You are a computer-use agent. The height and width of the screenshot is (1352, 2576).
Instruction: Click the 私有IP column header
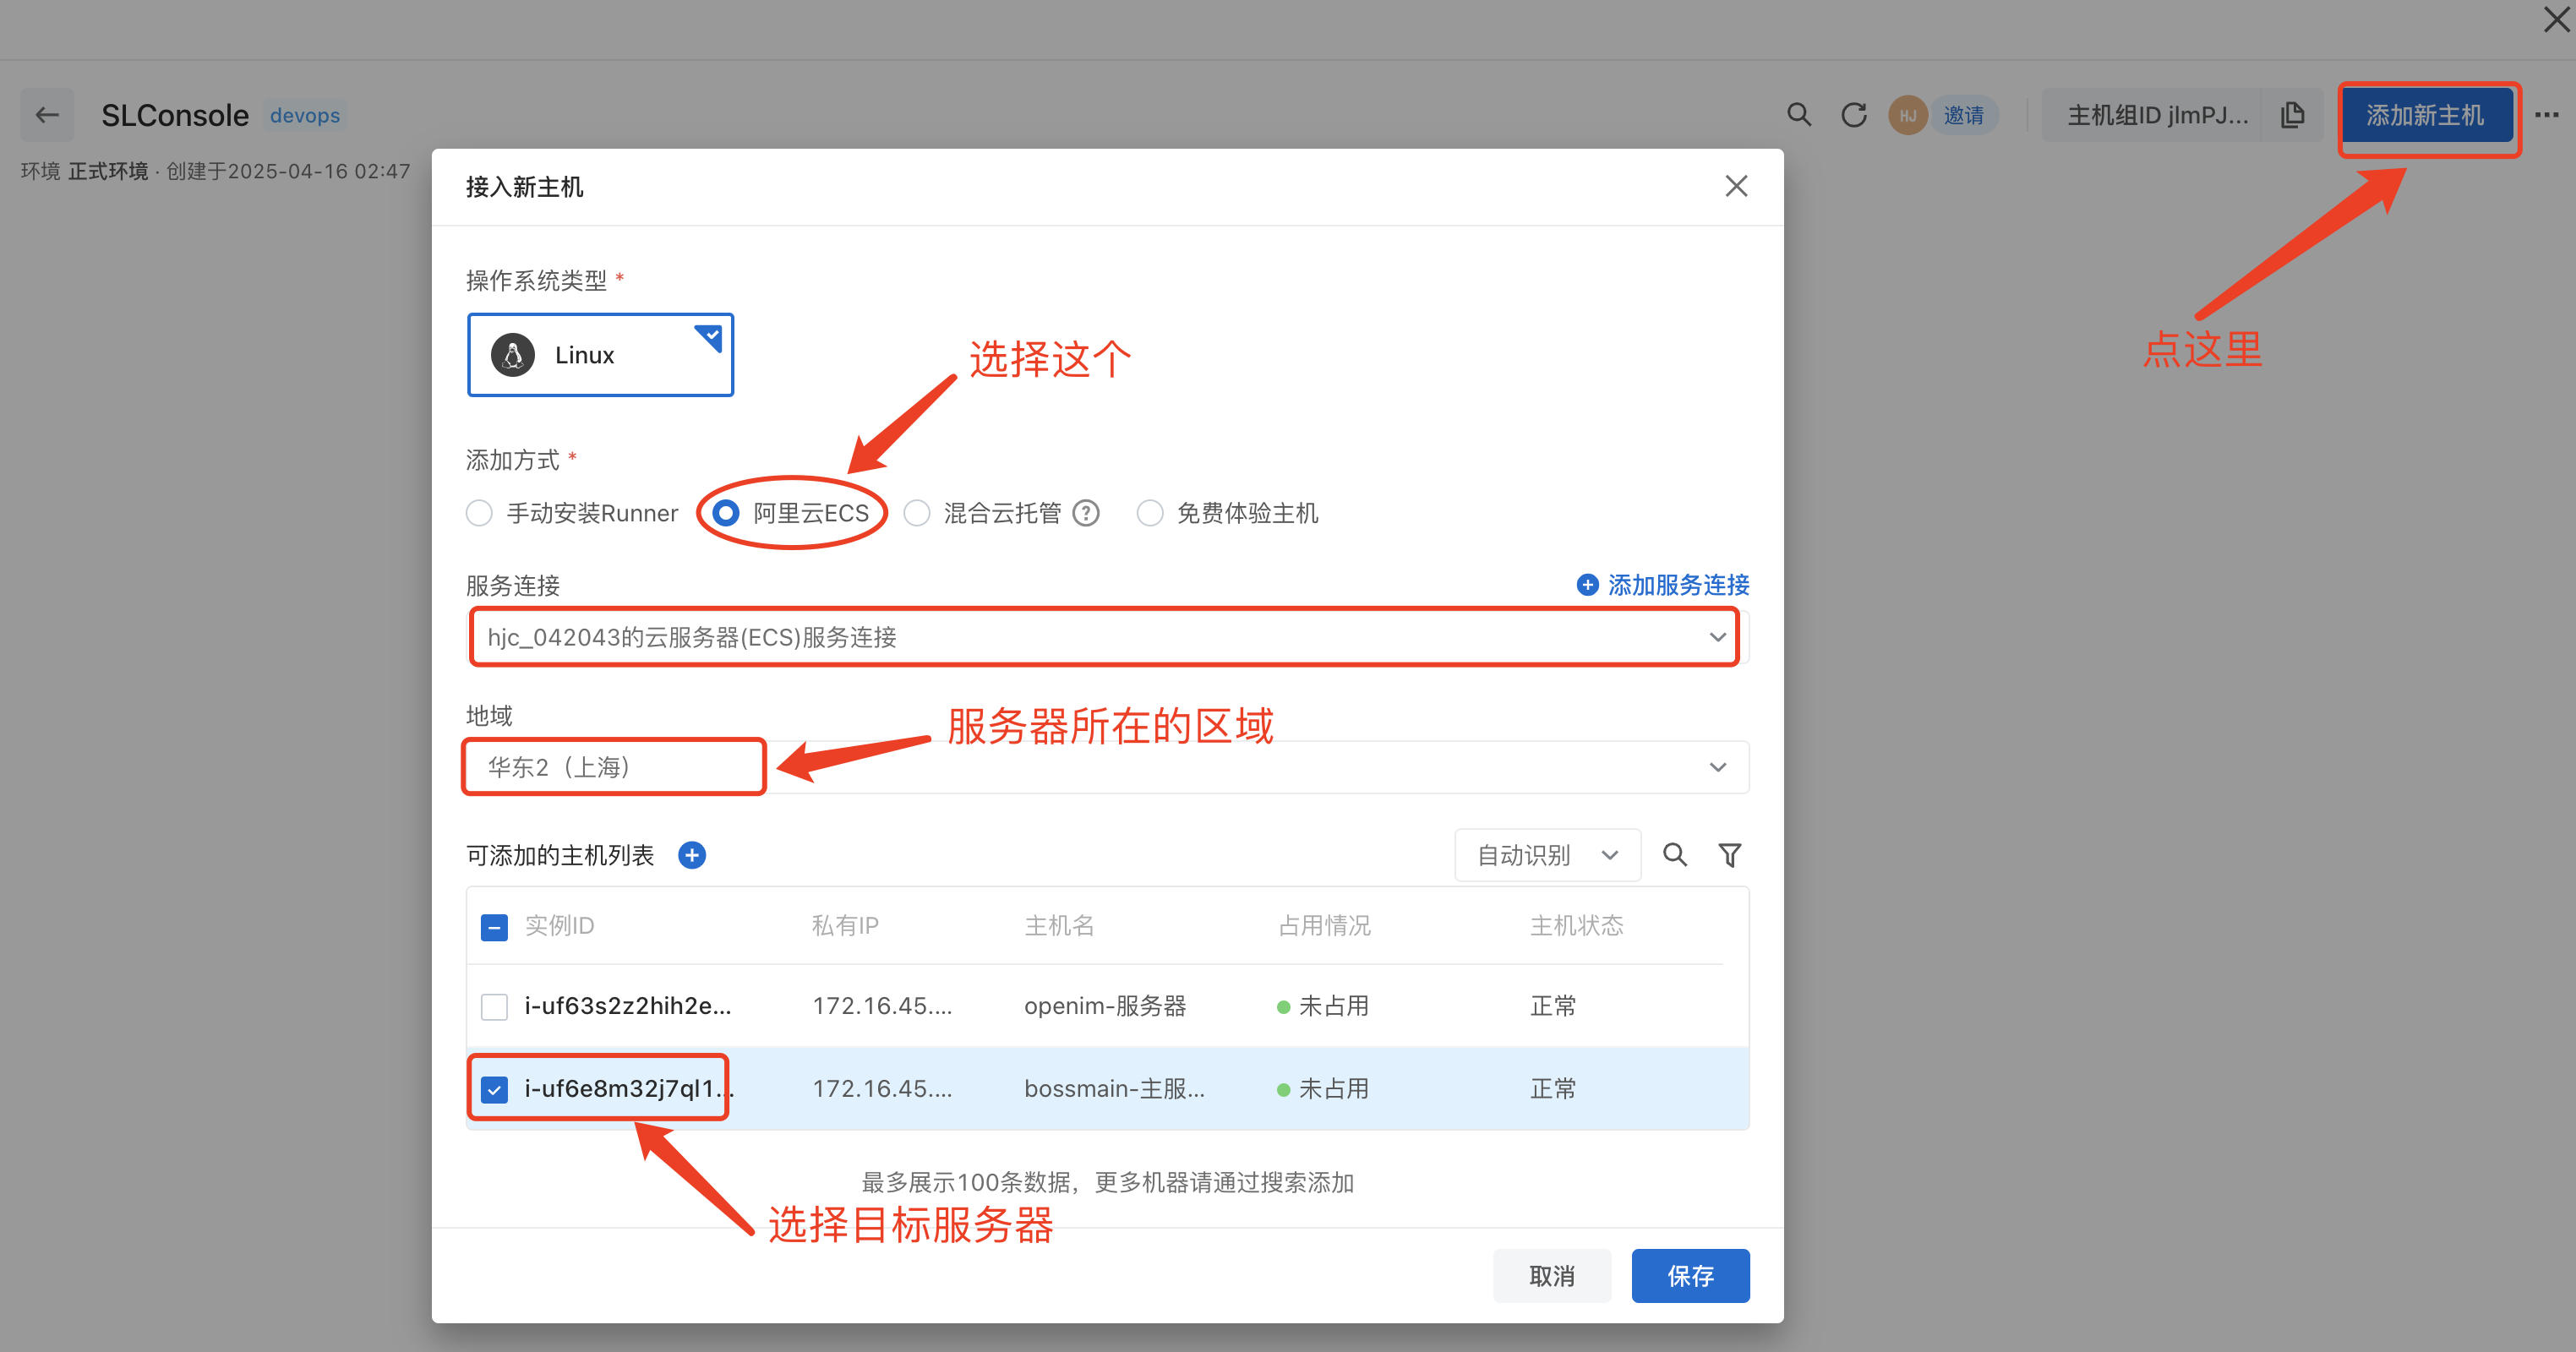click(x=845, y=926)
